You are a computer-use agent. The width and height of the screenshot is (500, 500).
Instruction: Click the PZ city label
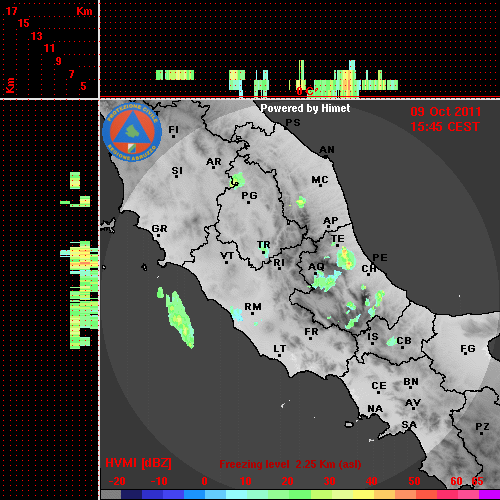(x=482, y=427)
